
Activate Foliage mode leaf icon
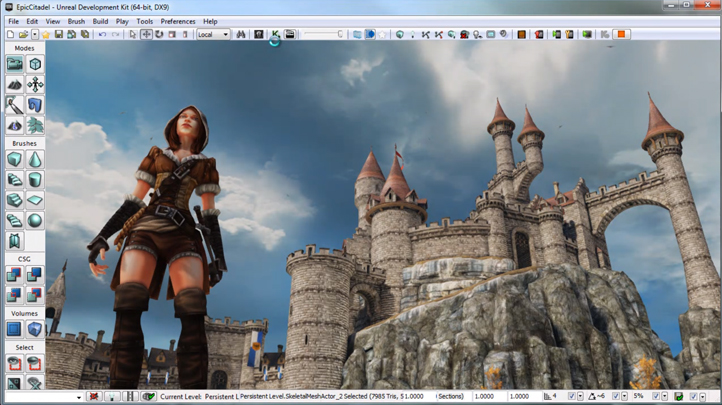click(x=35, y=125)
